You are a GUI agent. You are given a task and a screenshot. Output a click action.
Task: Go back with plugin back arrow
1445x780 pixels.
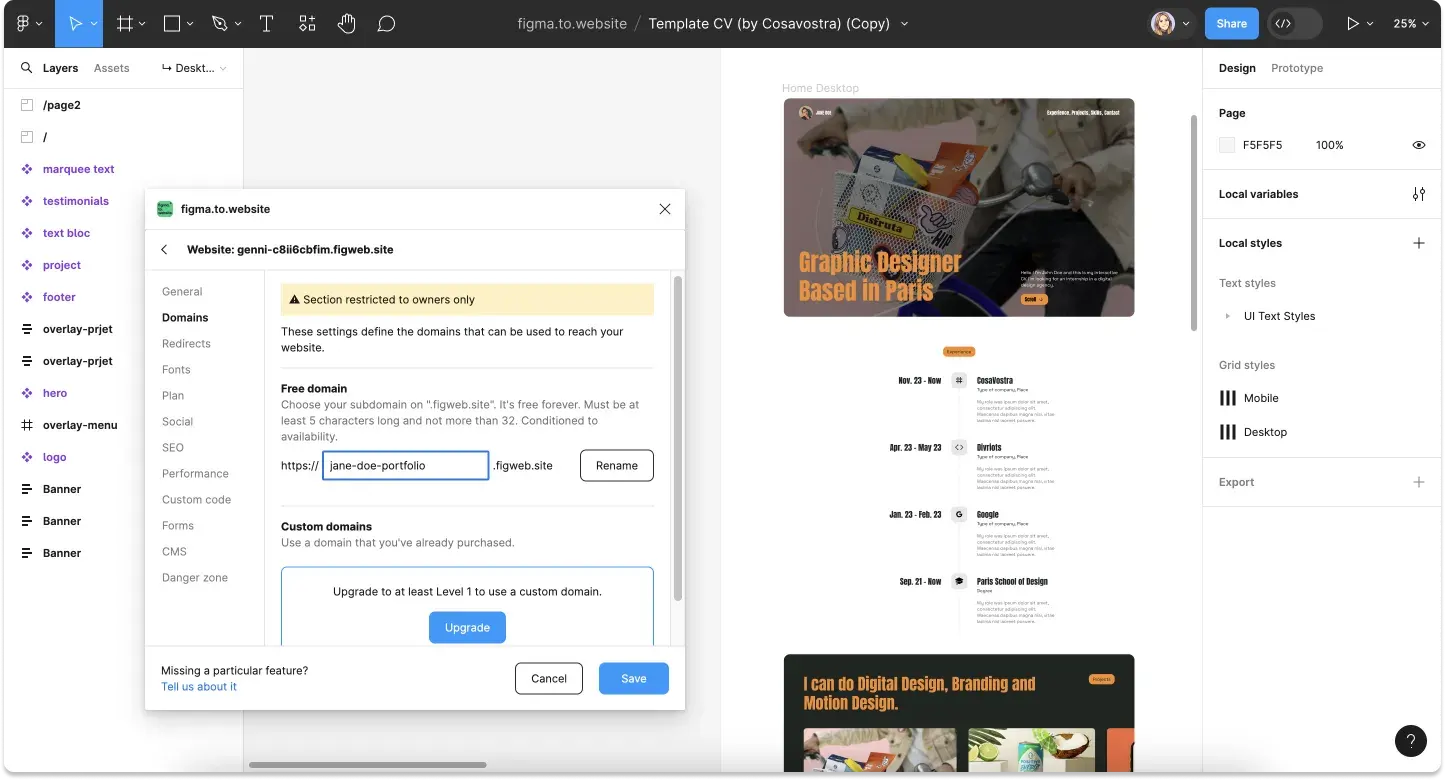pyautogui.click(x=165, y=249)
